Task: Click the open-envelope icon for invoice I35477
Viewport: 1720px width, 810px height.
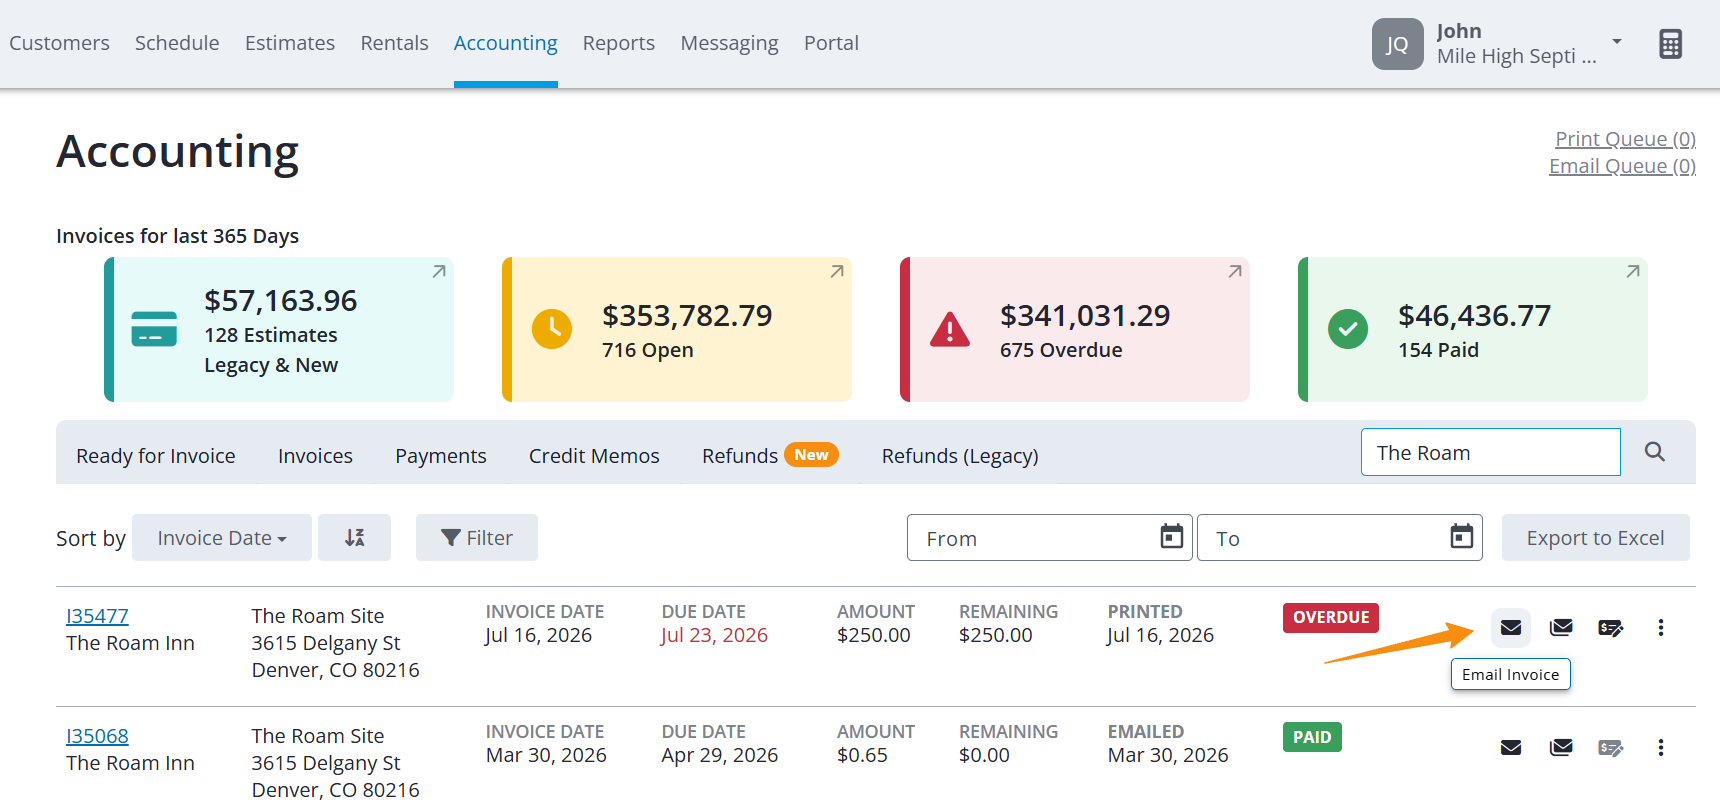Action: pos(1561,628)
